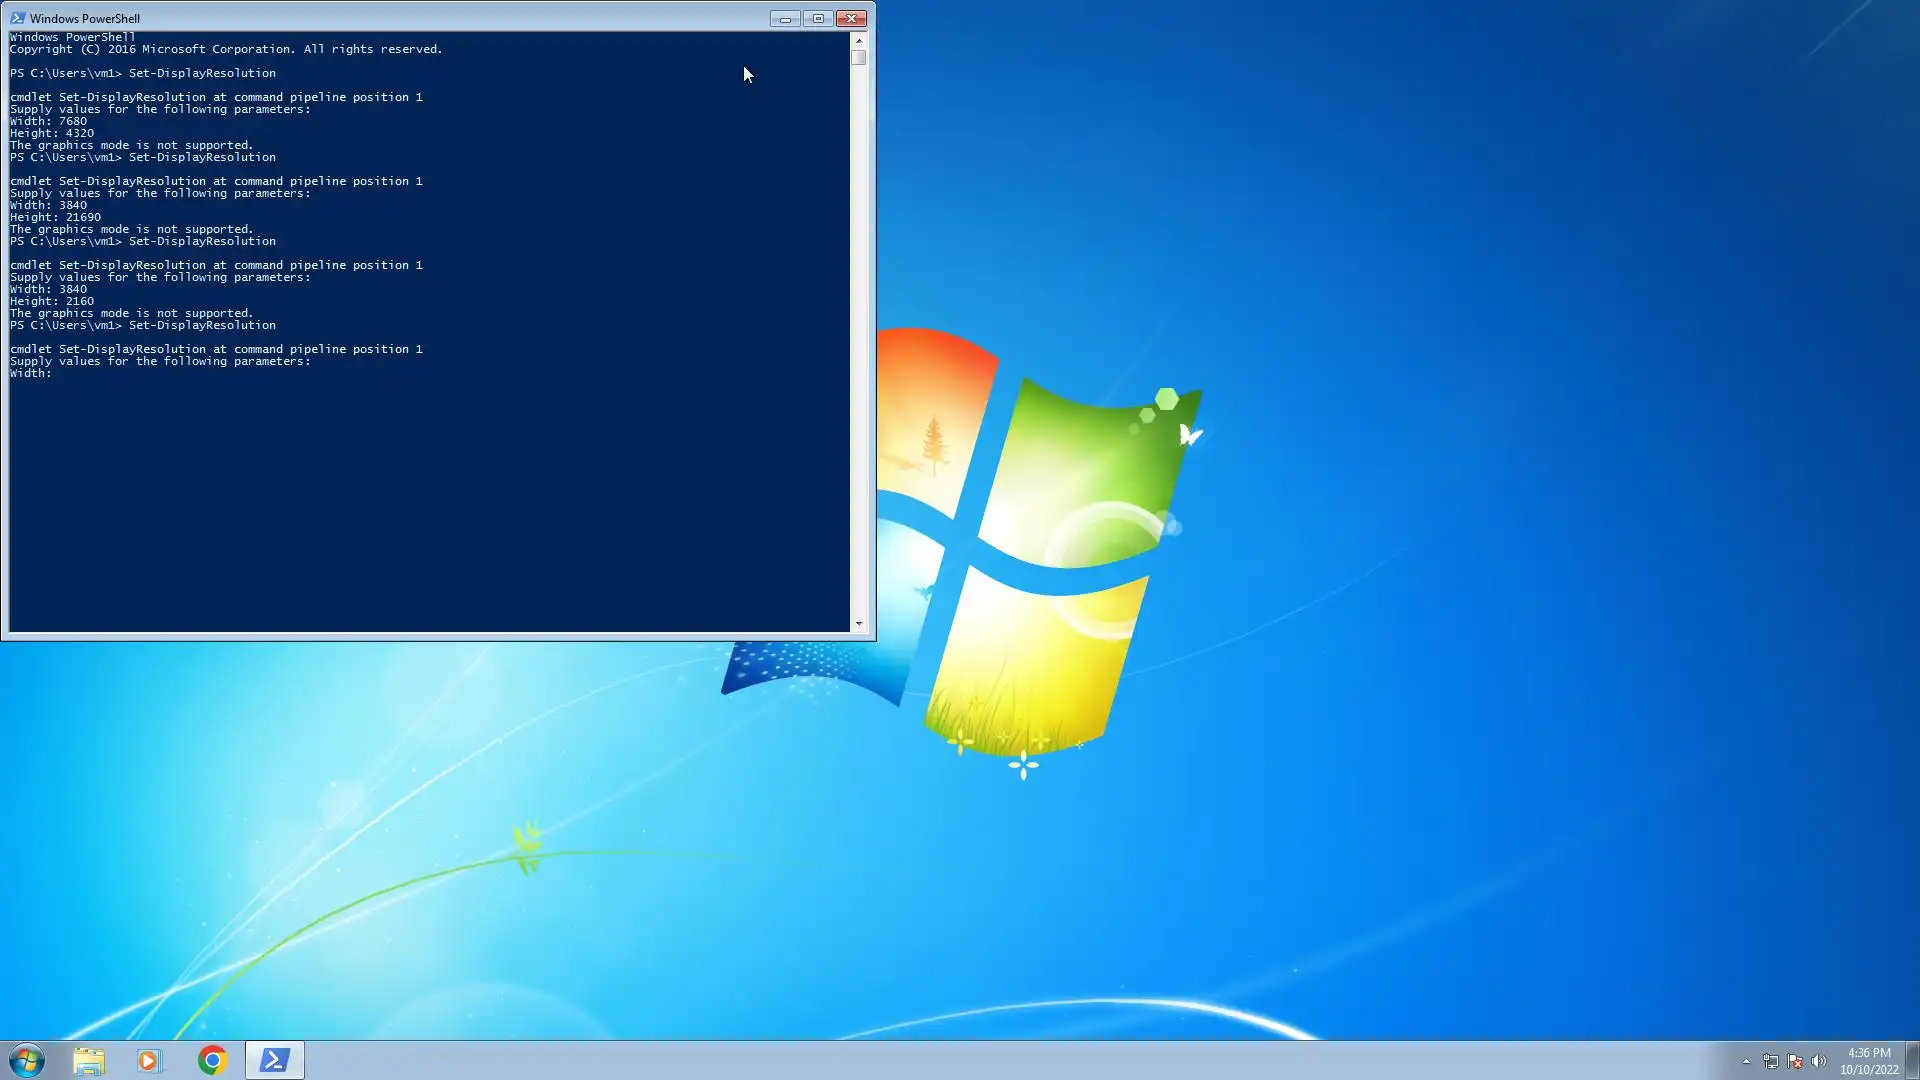The height and width of the screenshot is (1080, 1920).
Task: Click the console scrollbar down arrow
Action: tap(859, 624)
